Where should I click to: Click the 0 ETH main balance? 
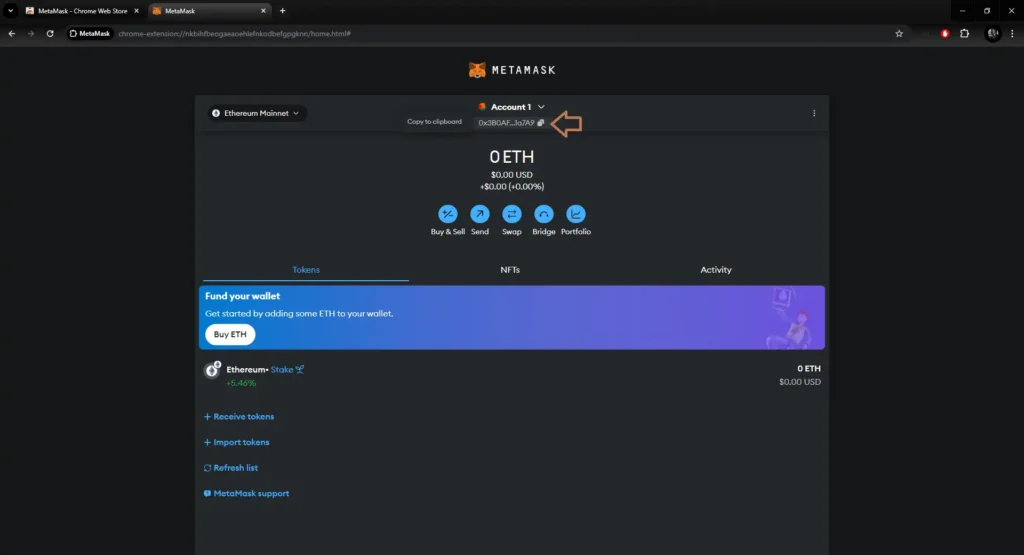511,157
